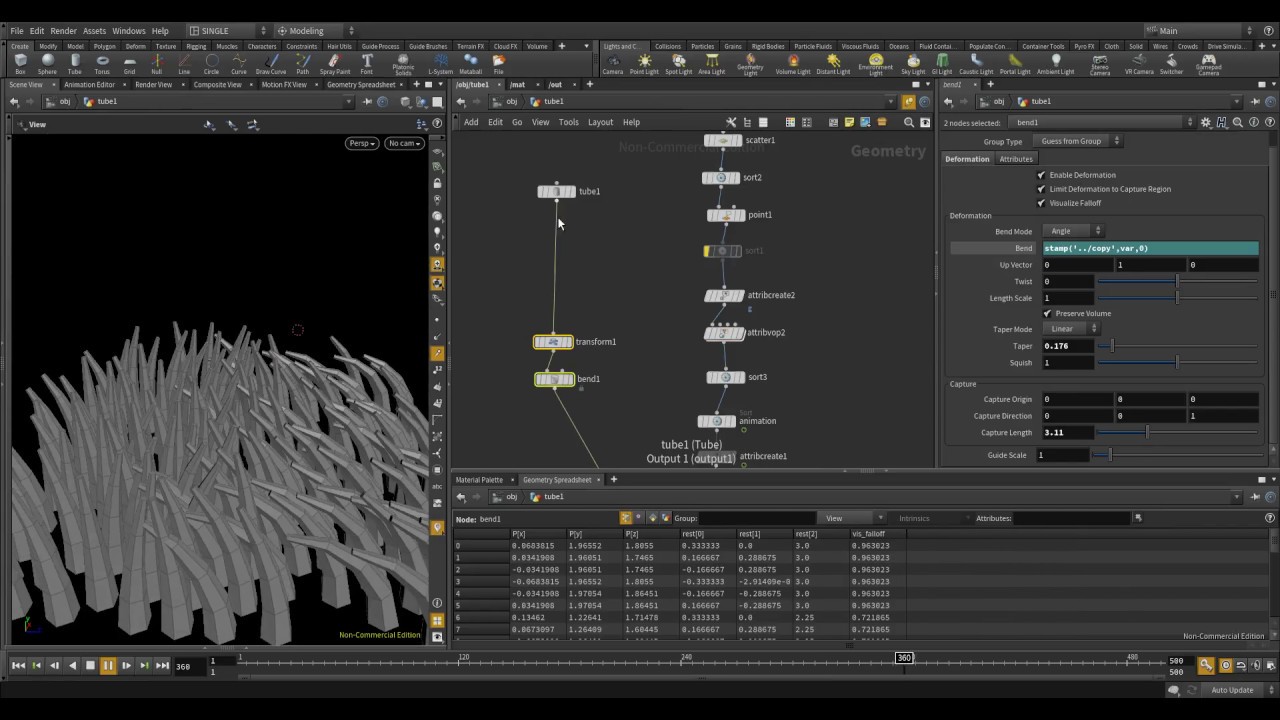This screenshot has height=720, width=1280.
Task: Select the scatter1 node
Action: [723, 140]
